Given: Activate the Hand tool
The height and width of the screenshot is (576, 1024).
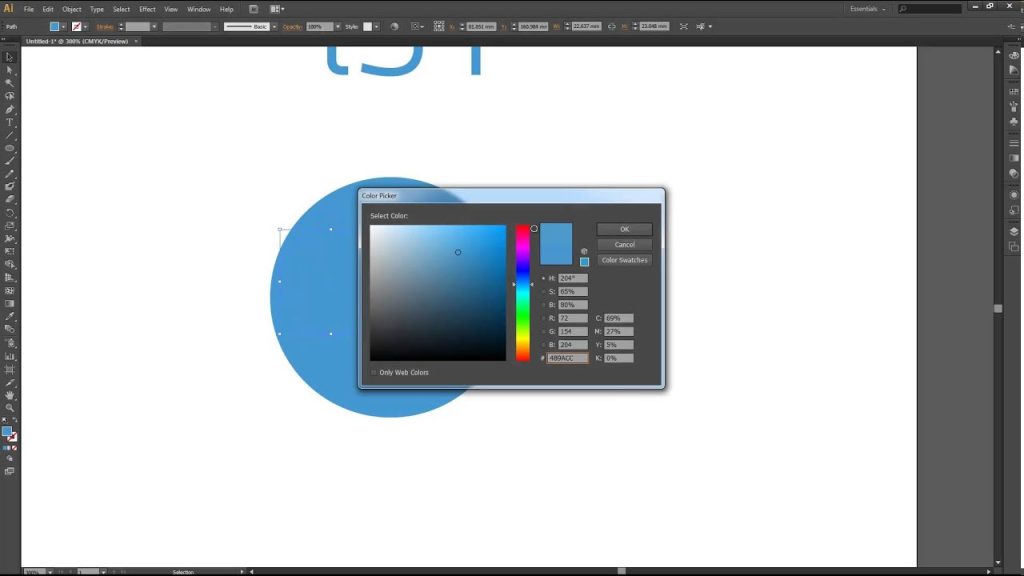Looking at the screenshot, I should [10, 395].
